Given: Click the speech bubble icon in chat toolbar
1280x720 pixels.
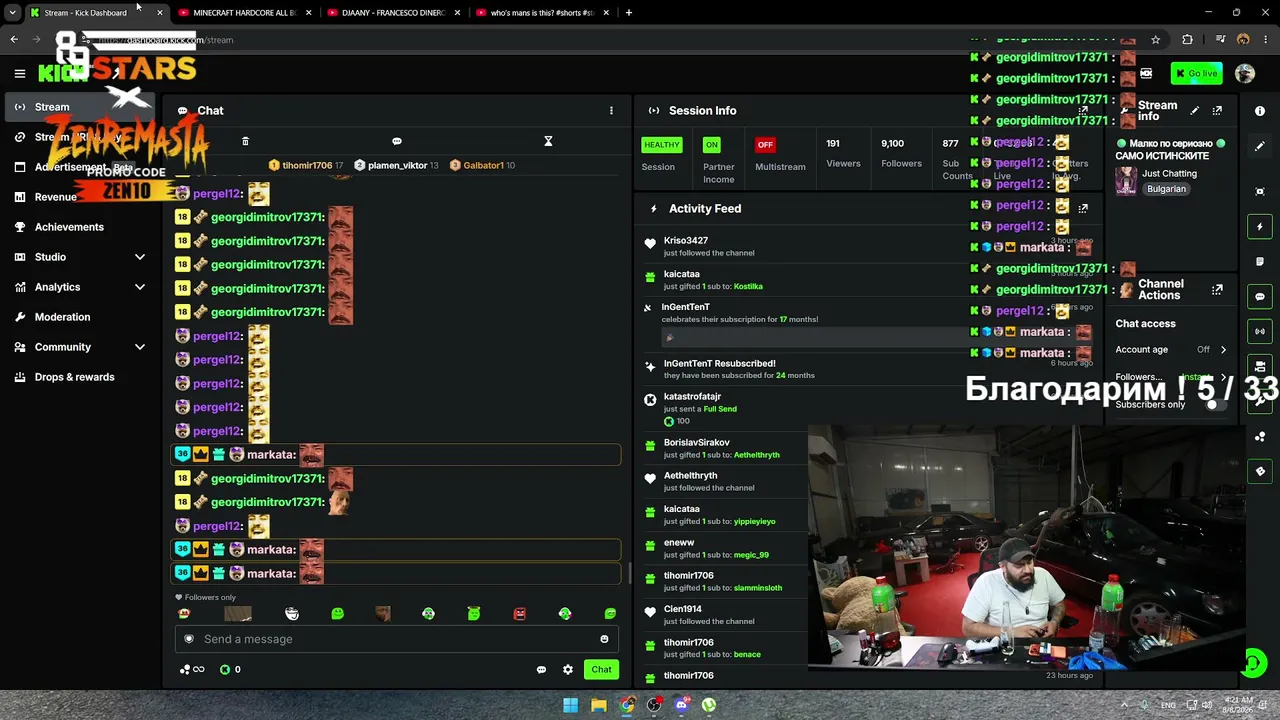Looking at the screenshot, I should point(397,141).
